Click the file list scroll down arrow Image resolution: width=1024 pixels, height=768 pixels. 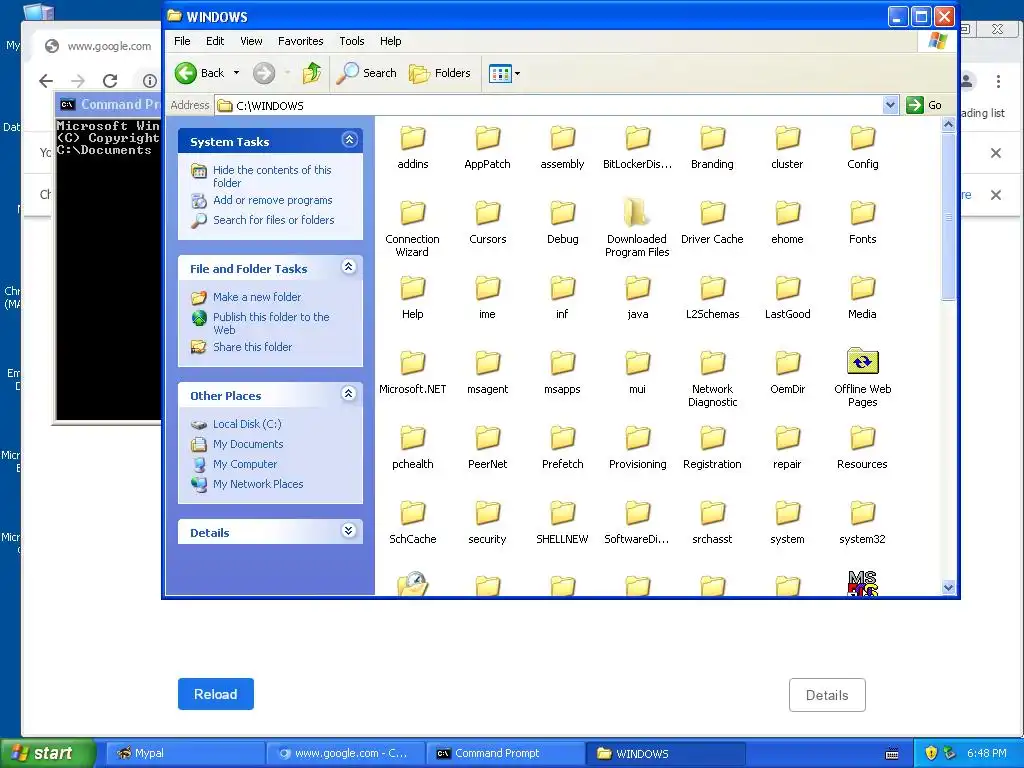[948, 587]
